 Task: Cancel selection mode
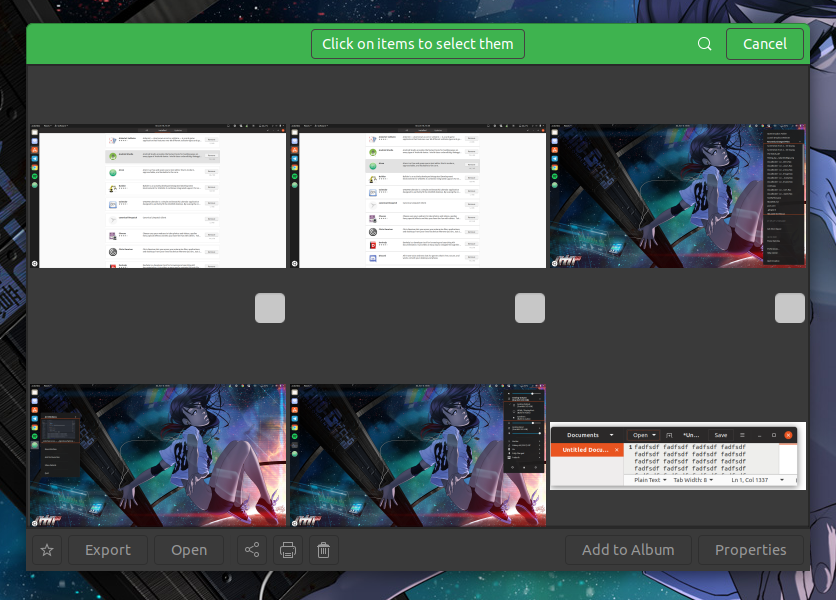click(x=765, y=44)
